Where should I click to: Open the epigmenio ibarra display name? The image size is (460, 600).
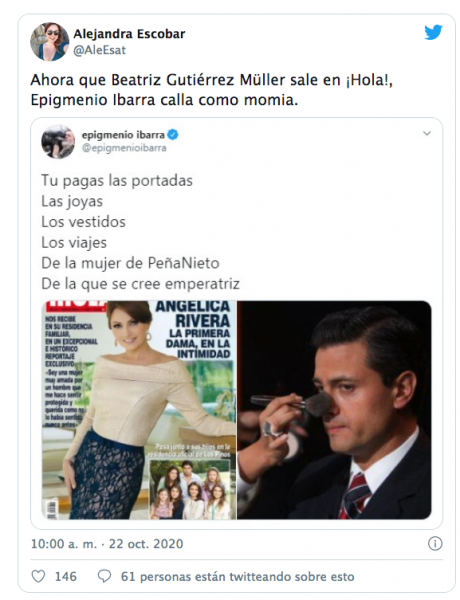[123, 135]
